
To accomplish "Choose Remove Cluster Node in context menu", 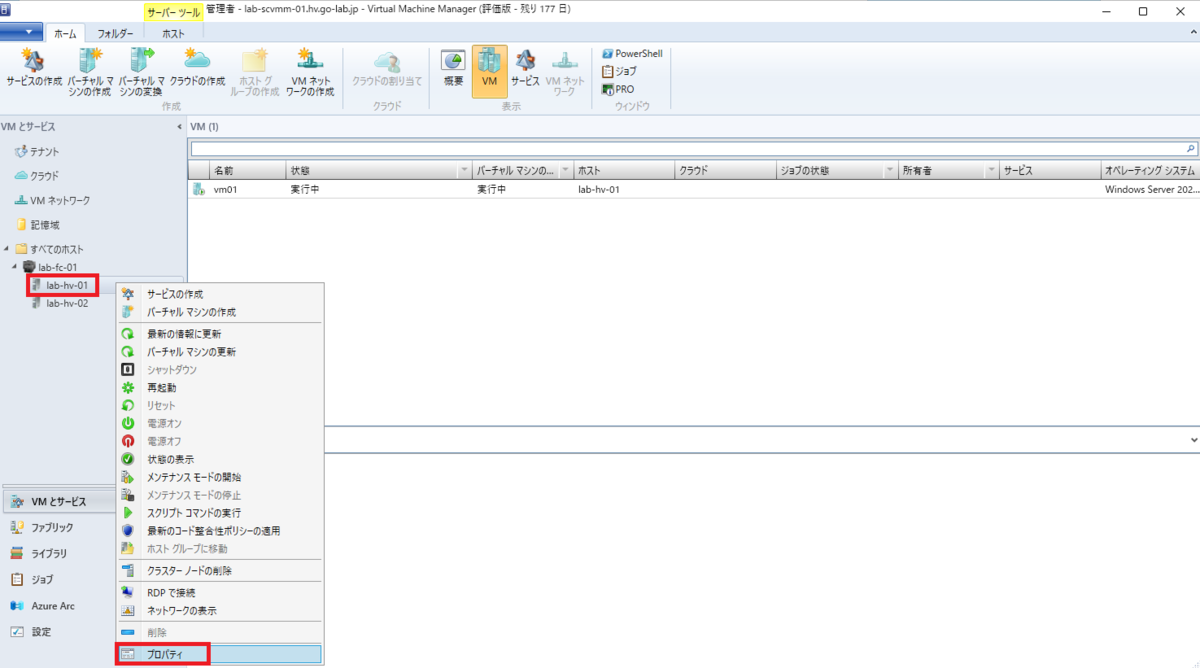I will point(220,570).
